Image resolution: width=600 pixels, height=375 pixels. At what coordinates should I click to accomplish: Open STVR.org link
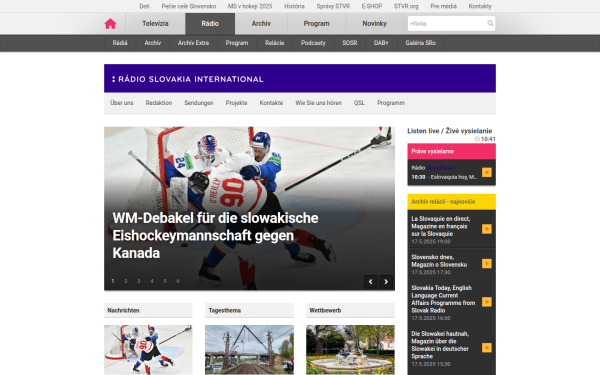(x=406, y=6)
